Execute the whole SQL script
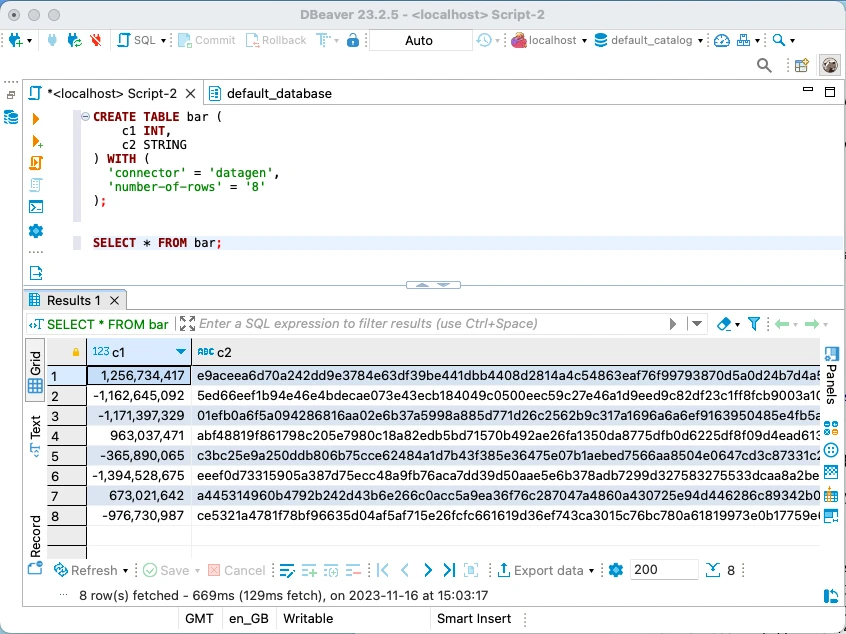The width and height of the screenshot is (846, 634). [x=36, y=163]
